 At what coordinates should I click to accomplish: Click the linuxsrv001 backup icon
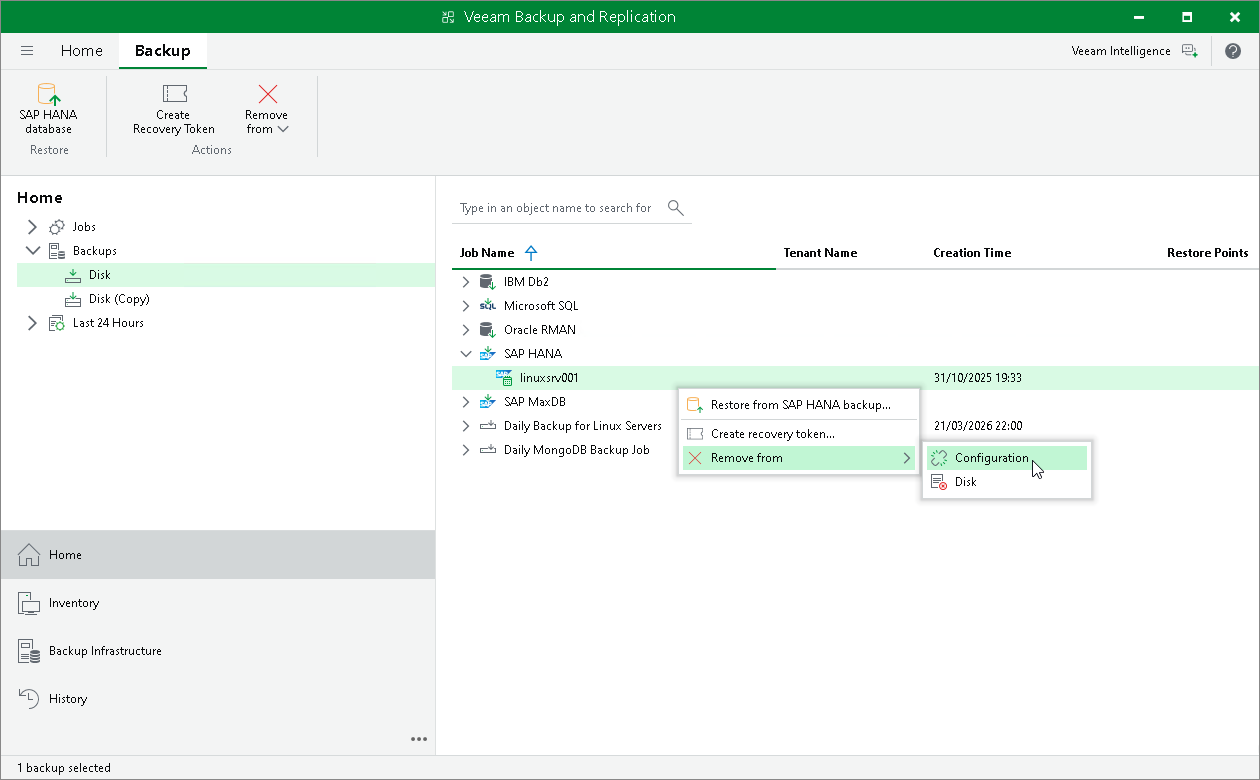[504, 378]
